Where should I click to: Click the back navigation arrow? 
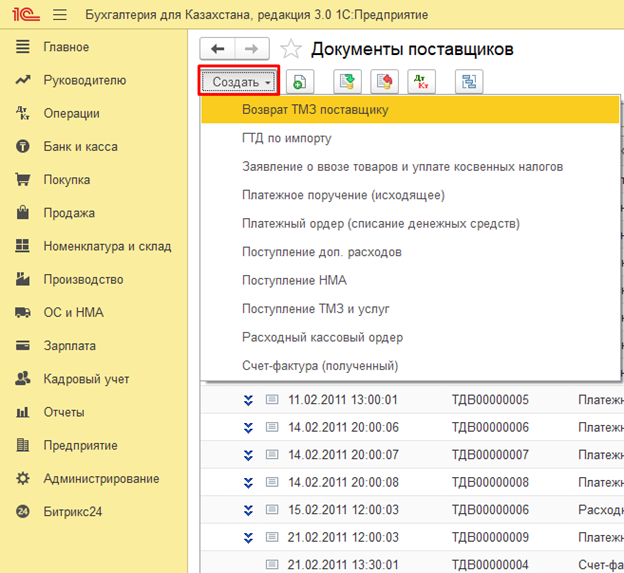(217, 49)
